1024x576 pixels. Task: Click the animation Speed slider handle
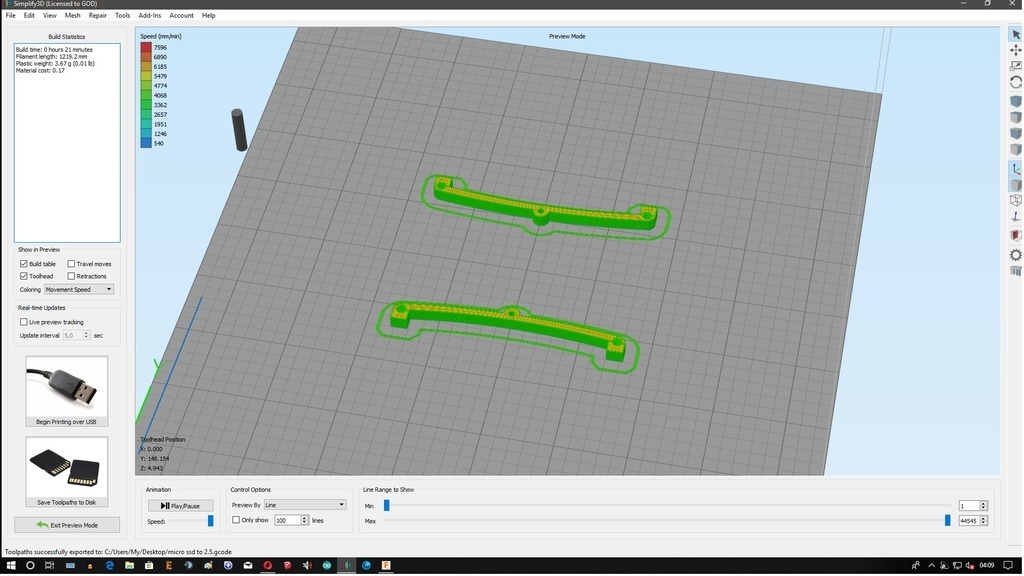click(x=210, y=521)
